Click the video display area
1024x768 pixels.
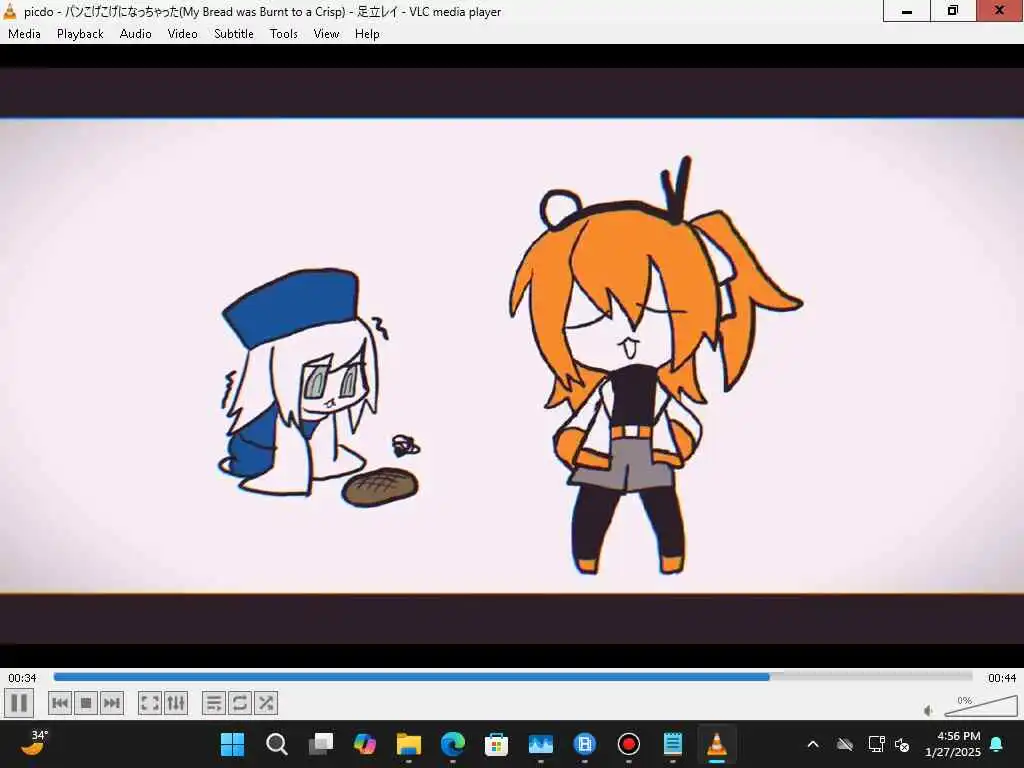click(512, 356)
